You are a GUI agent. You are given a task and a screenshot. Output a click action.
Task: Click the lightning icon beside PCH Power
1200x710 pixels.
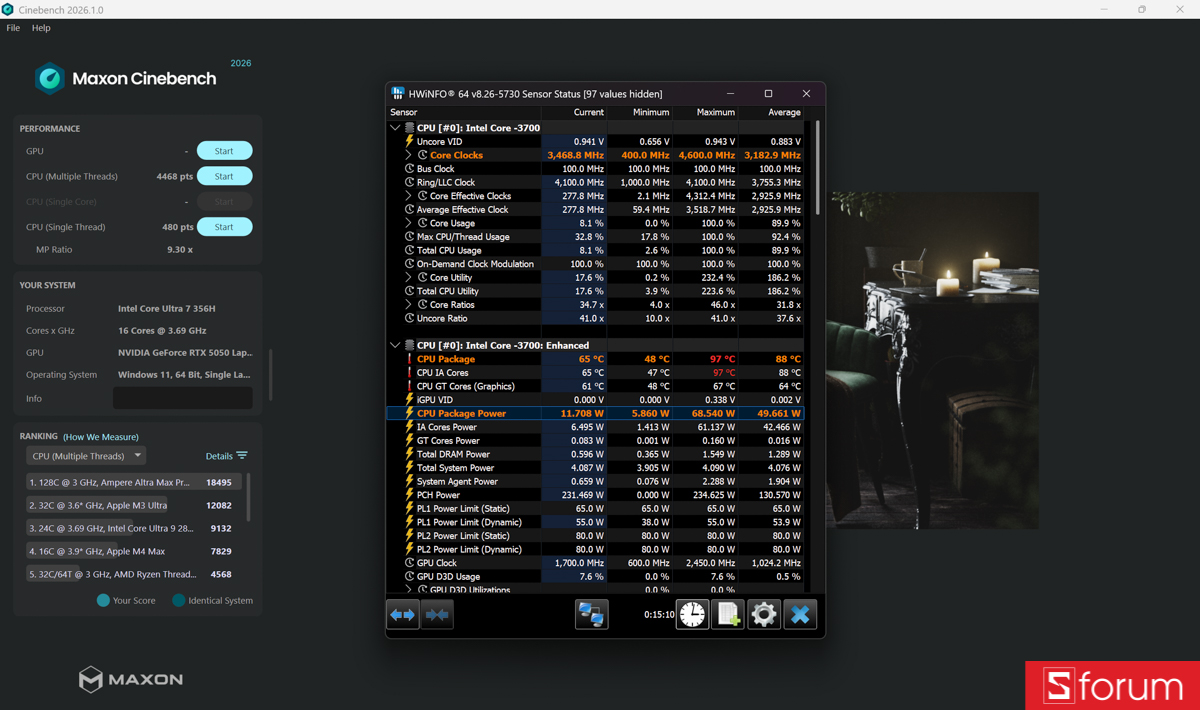coord(409,495)
